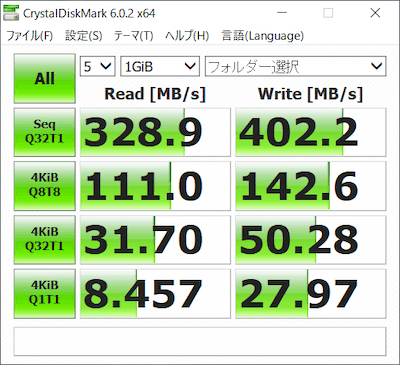
Task: Open the 設定(S) menu
Action: tap(83, 36)
